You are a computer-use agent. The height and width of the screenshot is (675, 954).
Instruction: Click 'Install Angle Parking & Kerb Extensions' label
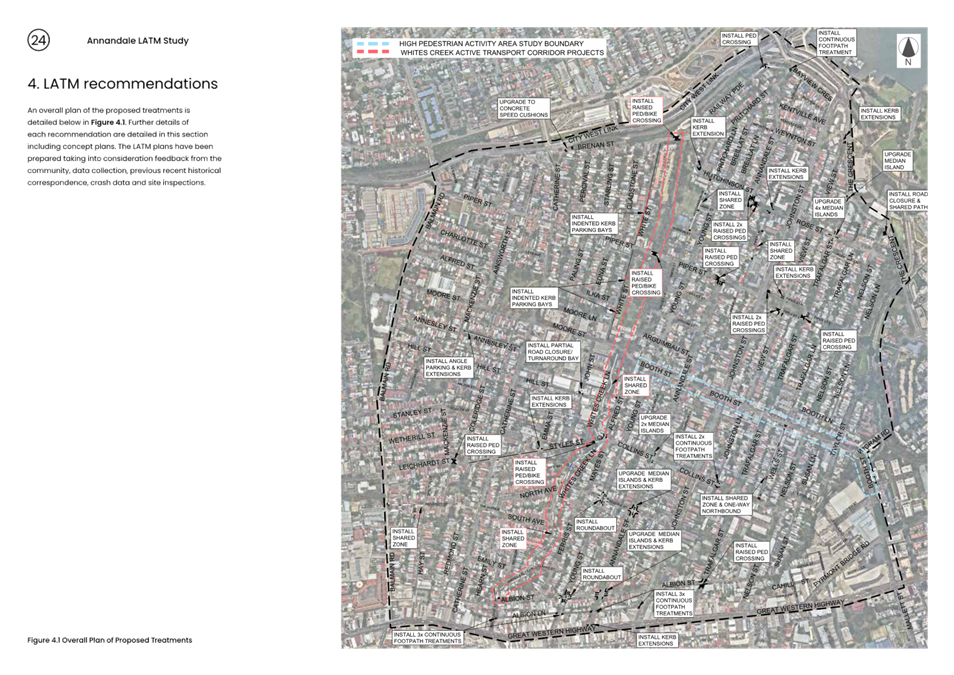[x=448, y=367]
